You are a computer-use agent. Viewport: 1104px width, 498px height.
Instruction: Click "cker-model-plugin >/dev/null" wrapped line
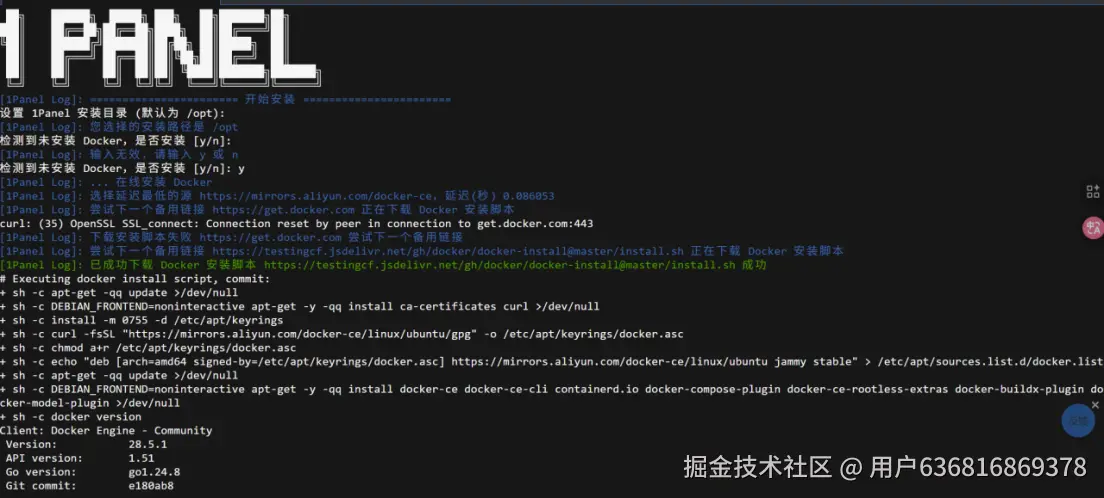tap(90, 403)
